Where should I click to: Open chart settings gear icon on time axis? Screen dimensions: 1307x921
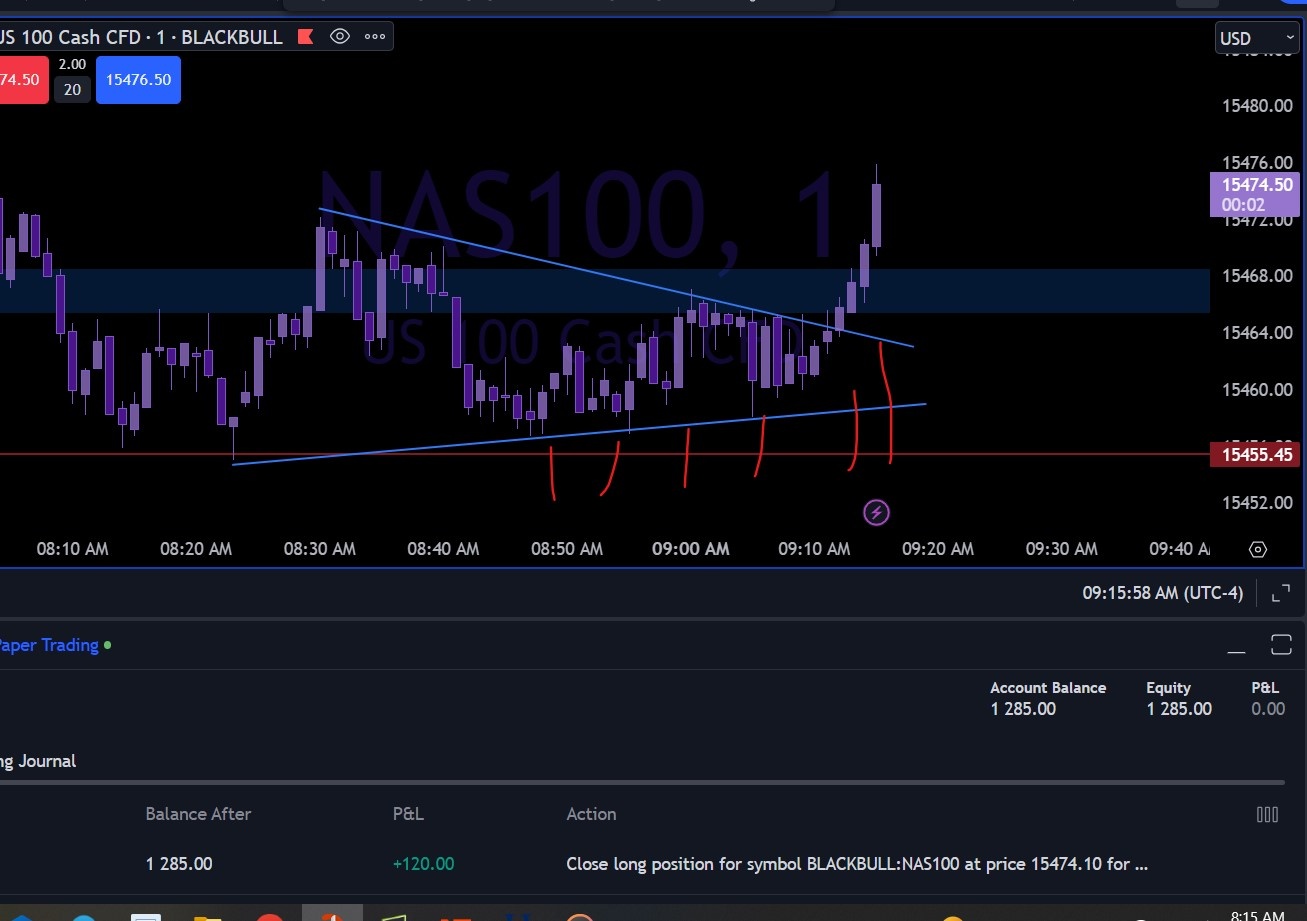tap(1258, 549)
